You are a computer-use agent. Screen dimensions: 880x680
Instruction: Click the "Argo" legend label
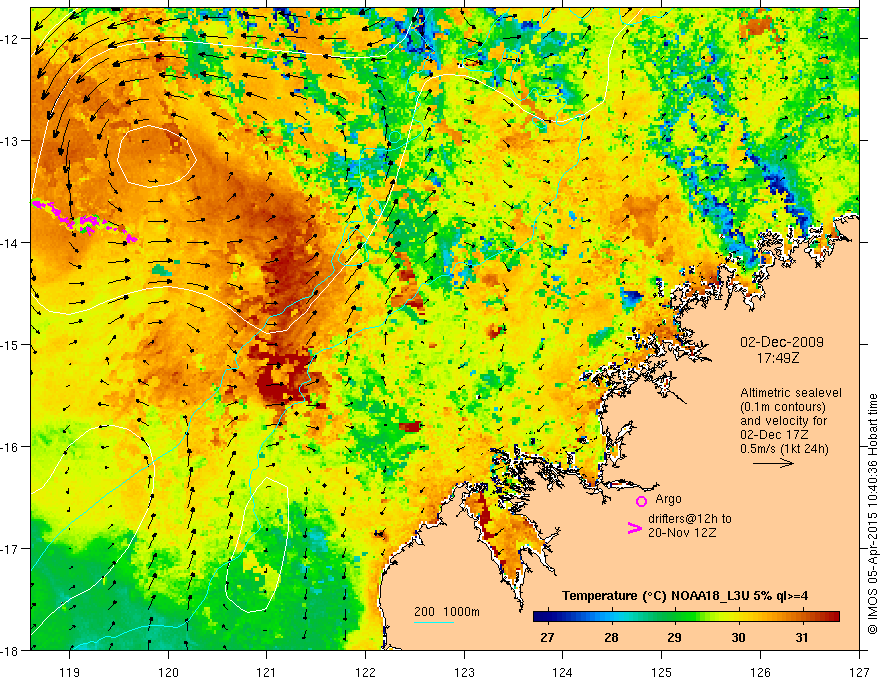tap(668, 499)
